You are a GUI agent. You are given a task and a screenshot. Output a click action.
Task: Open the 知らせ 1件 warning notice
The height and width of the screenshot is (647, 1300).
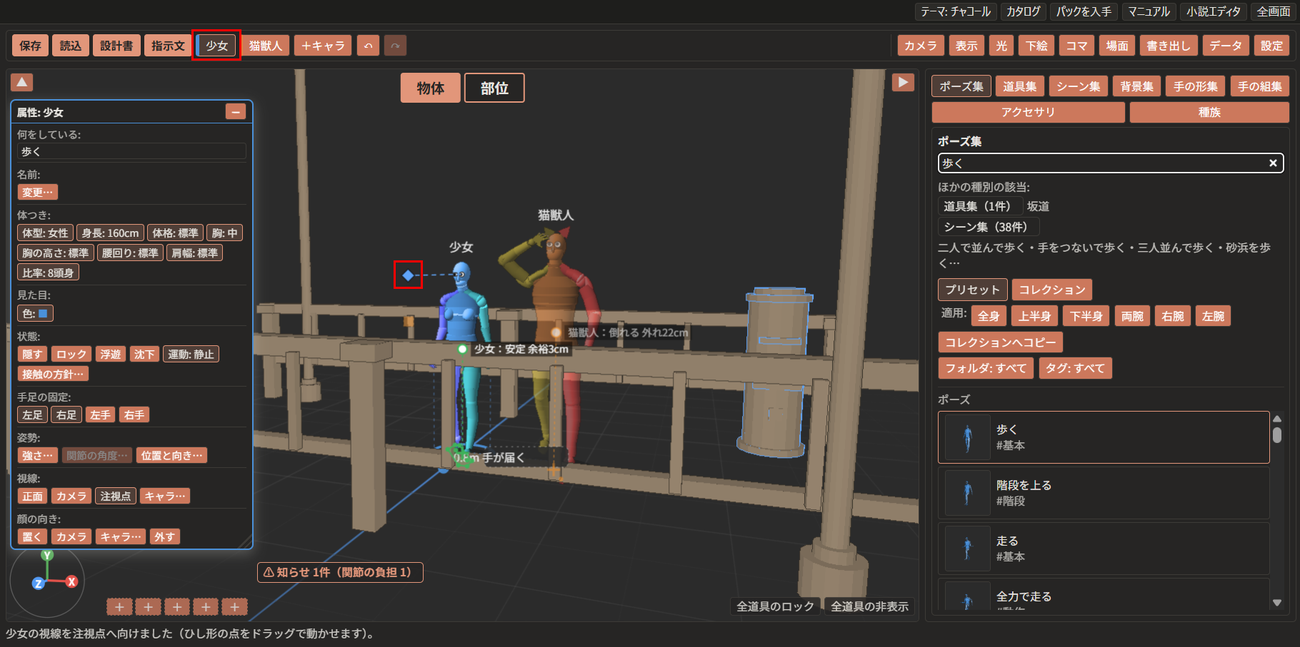(x=341, y=573)
